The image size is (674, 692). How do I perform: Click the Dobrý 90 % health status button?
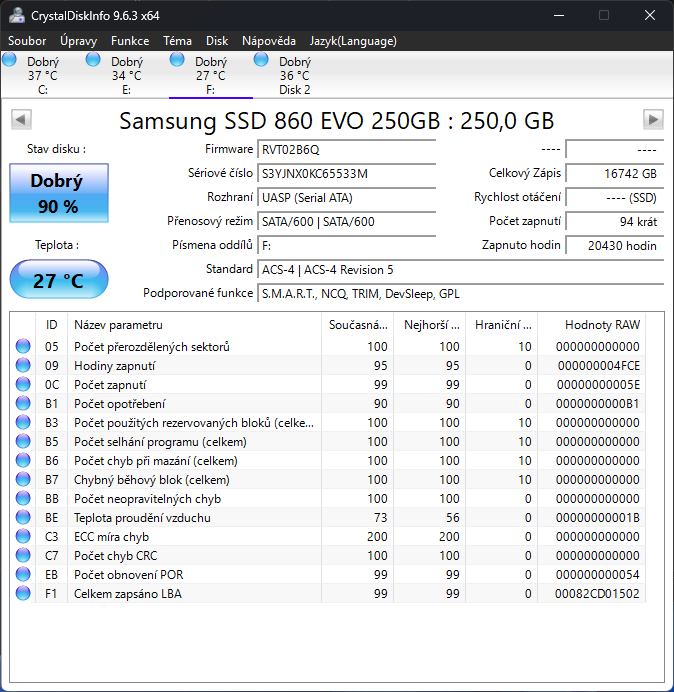(59, 193)
